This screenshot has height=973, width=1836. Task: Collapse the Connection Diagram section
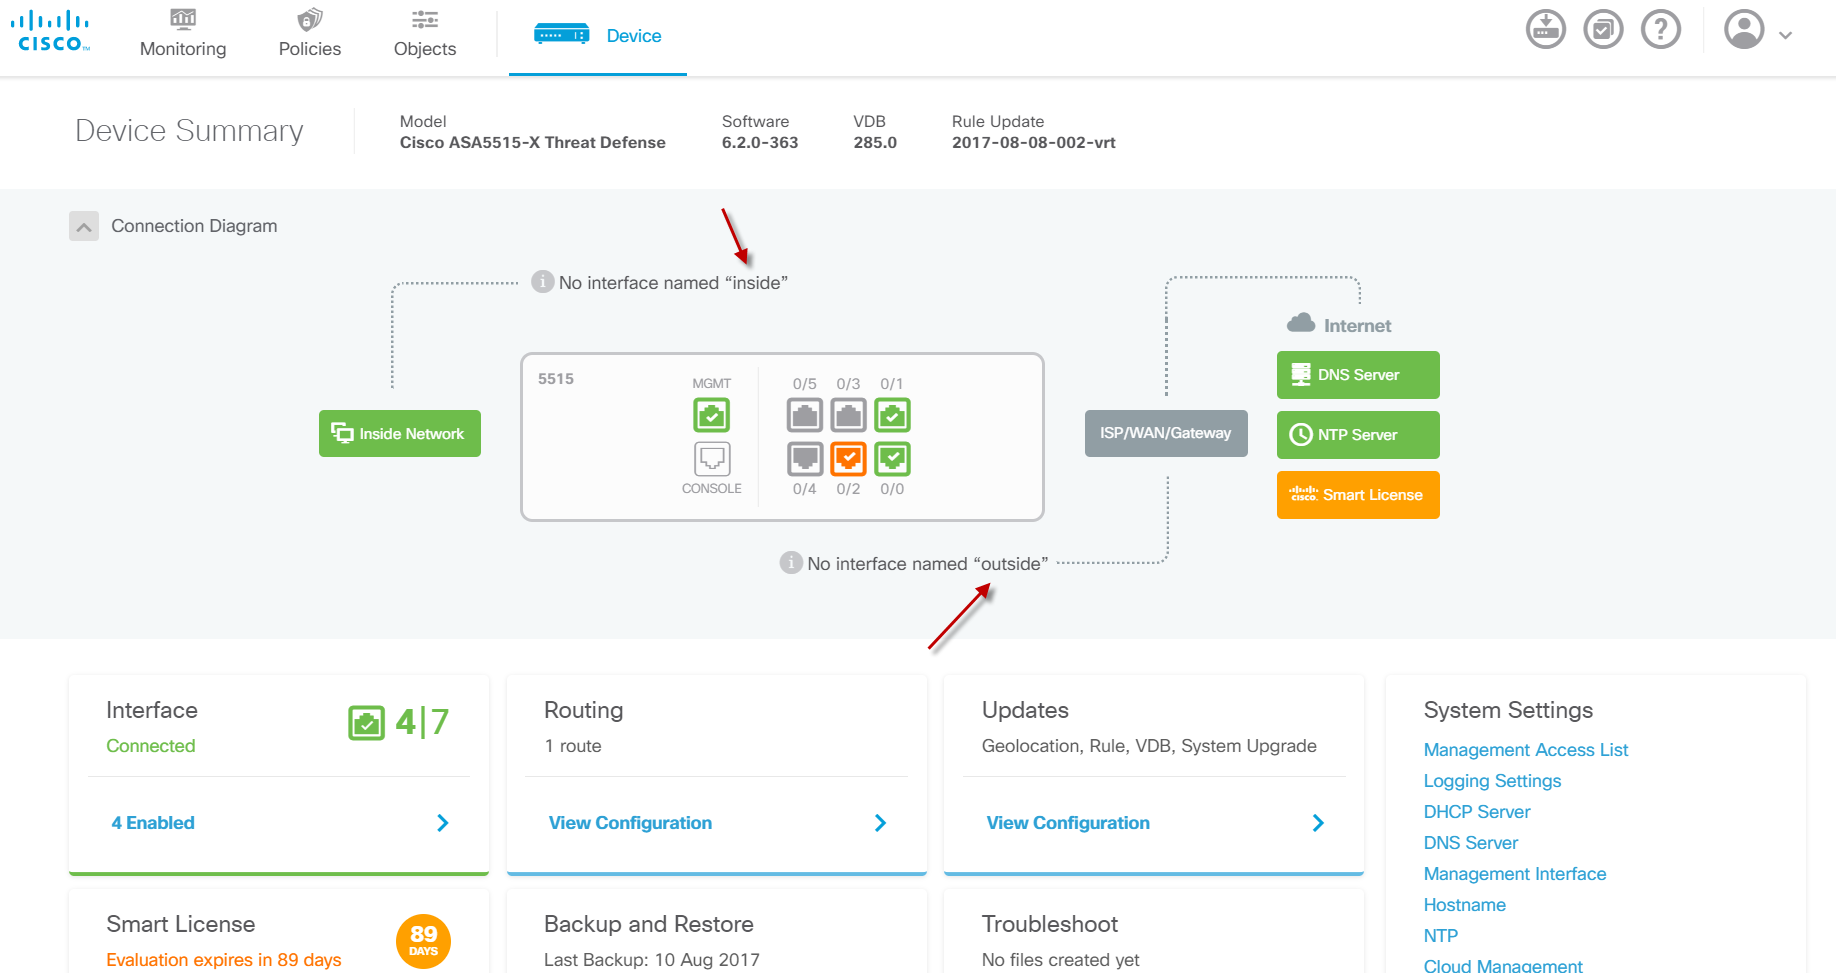pos(84,226)
